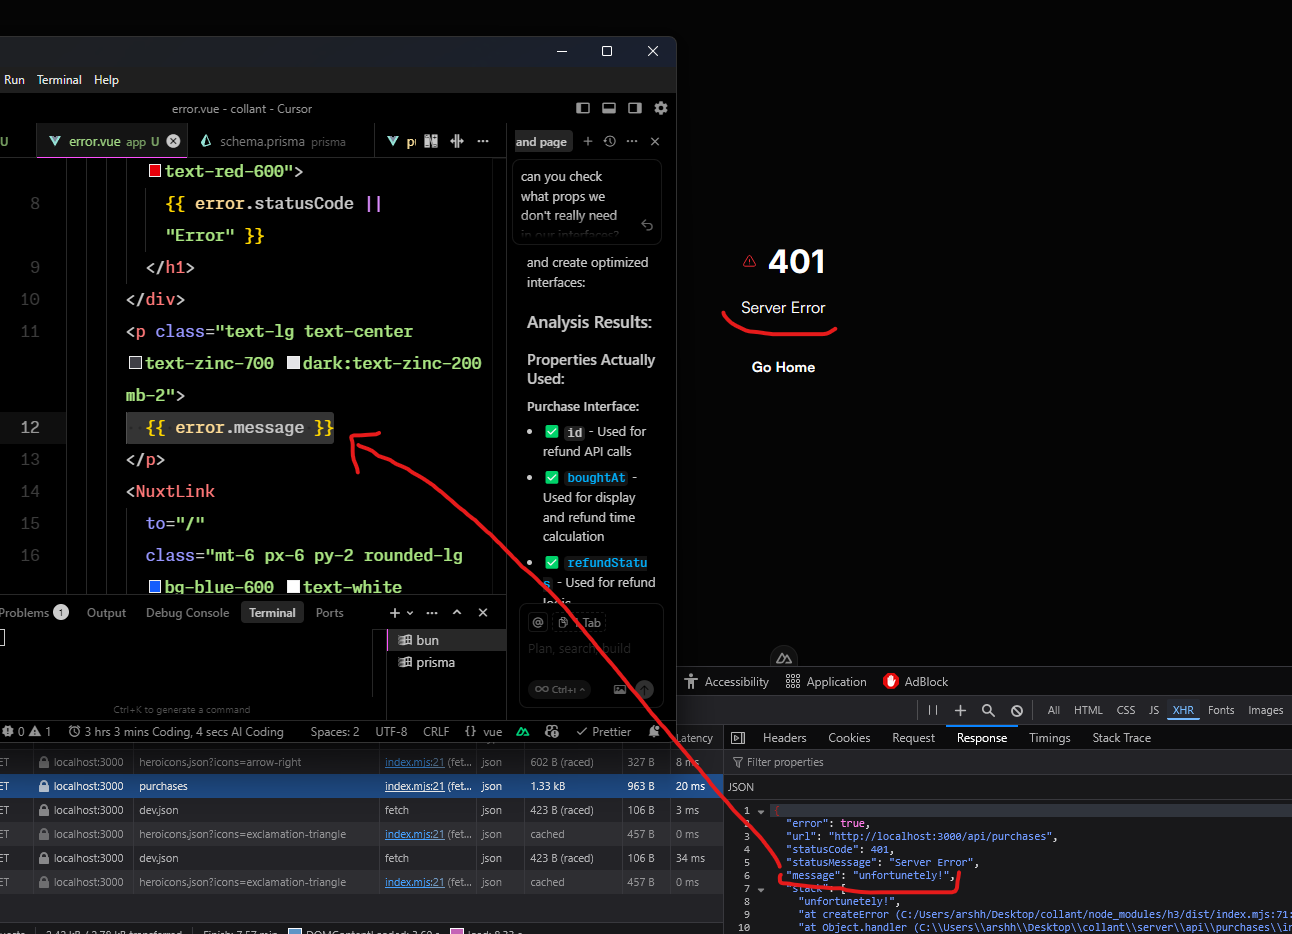Open agent mode selector Ctrl+I dropdown
This screenshot has height=934, width=1292.
[x=559, y=689]
